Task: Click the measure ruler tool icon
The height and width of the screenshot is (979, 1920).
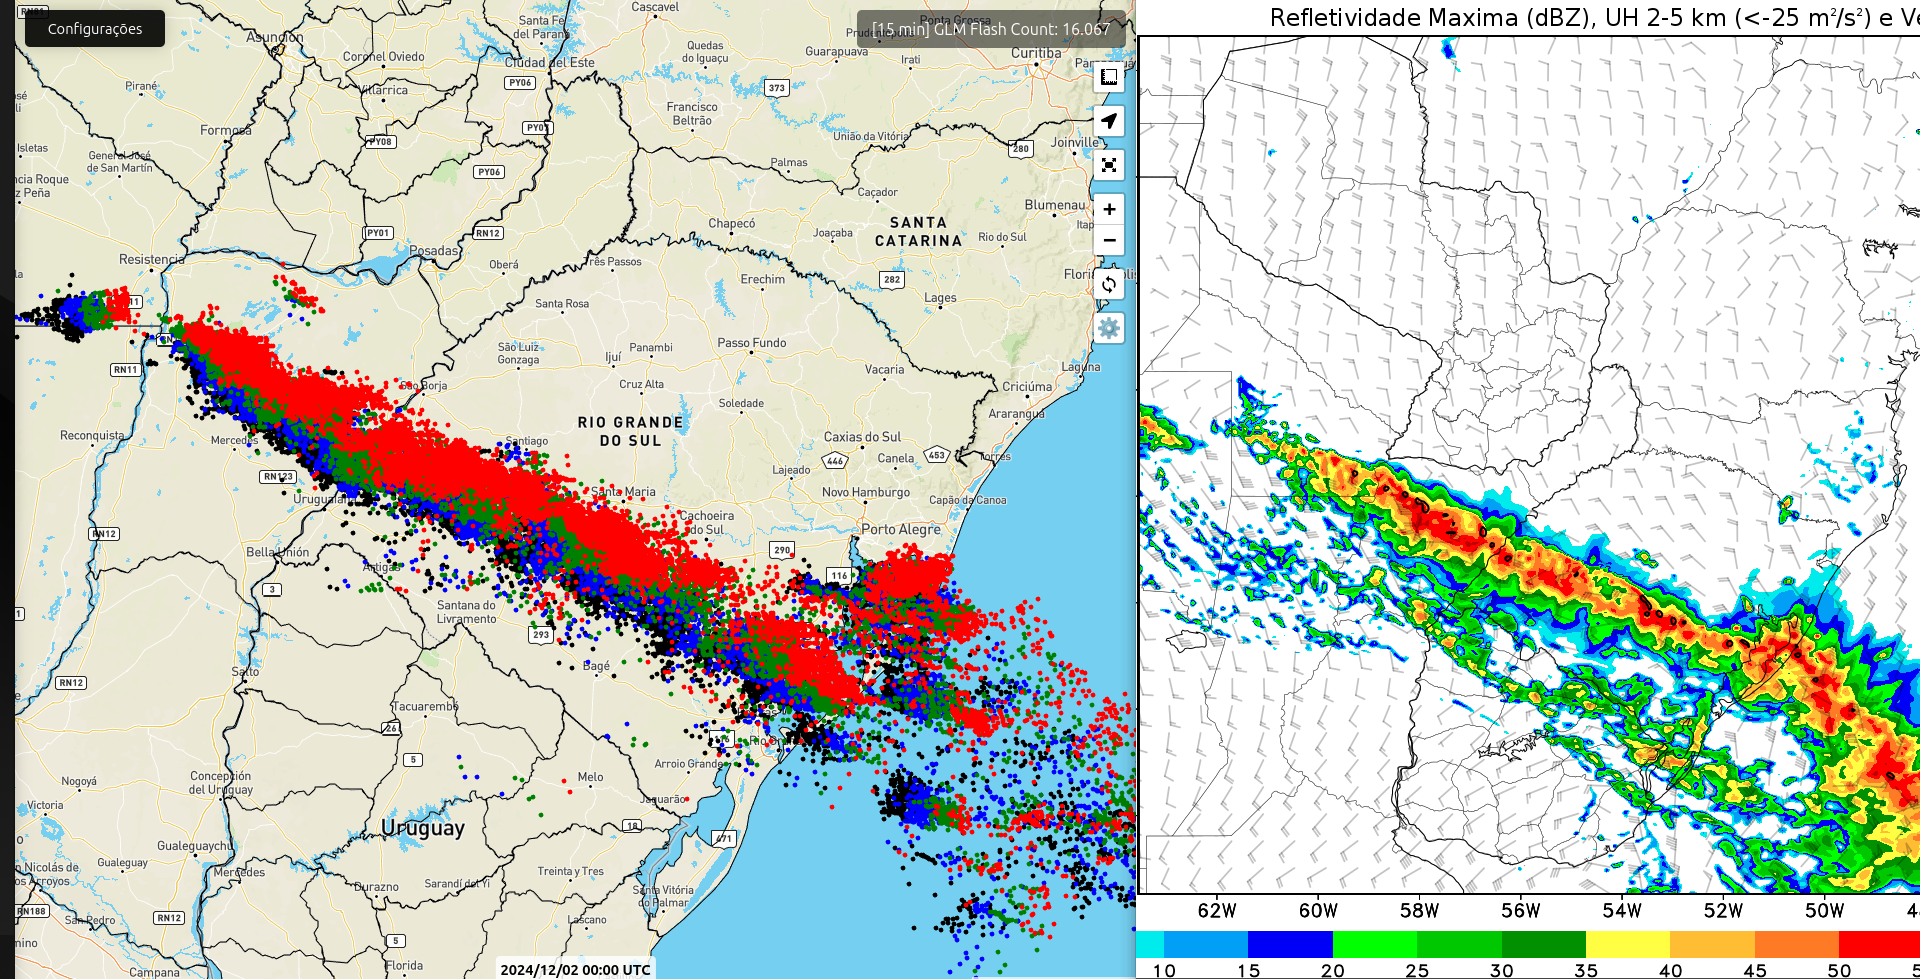Action: tap(1109, 77)
